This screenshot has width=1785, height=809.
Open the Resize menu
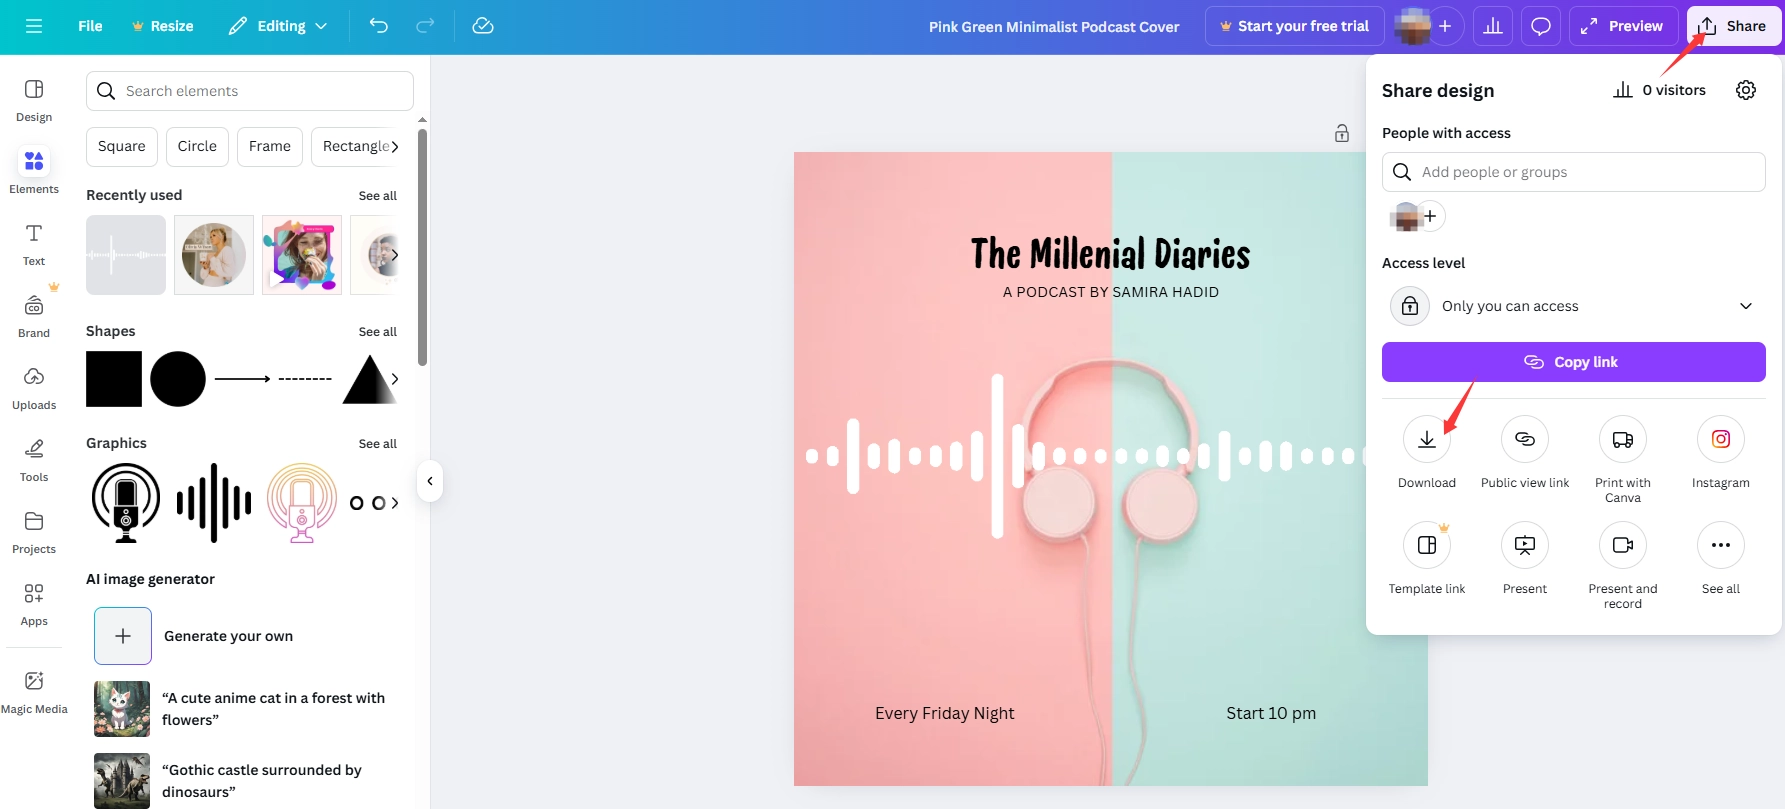(162, 26)
